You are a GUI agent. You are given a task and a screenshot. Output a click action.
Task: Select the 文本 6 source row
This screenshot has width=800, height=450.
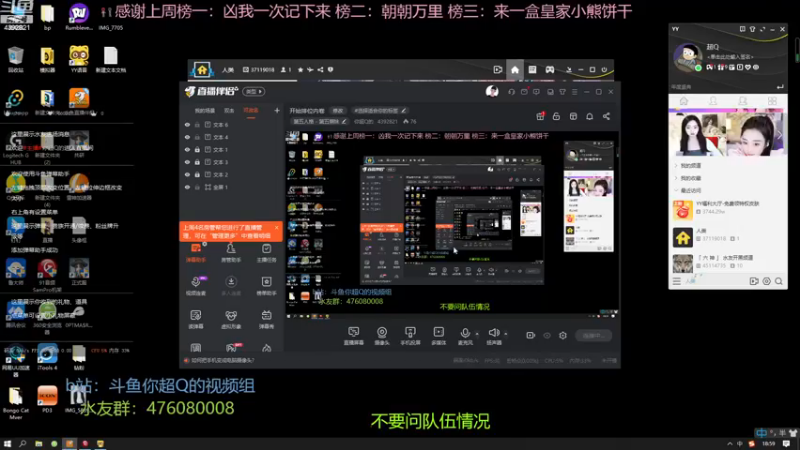[x=232, y=124]
